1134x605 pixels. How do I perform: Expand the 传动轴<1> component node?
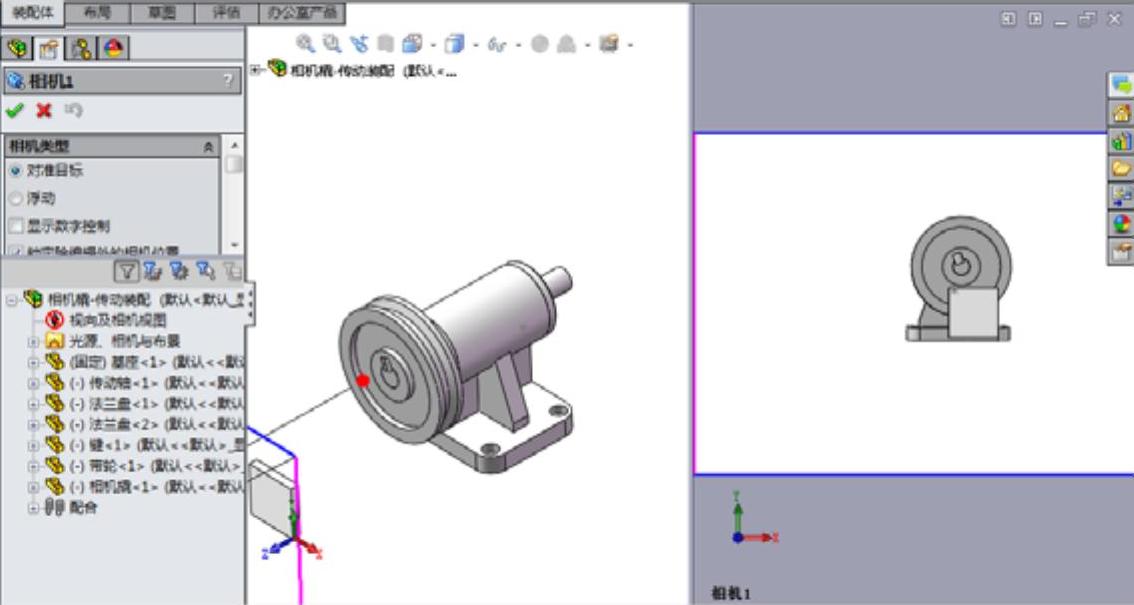32,383
